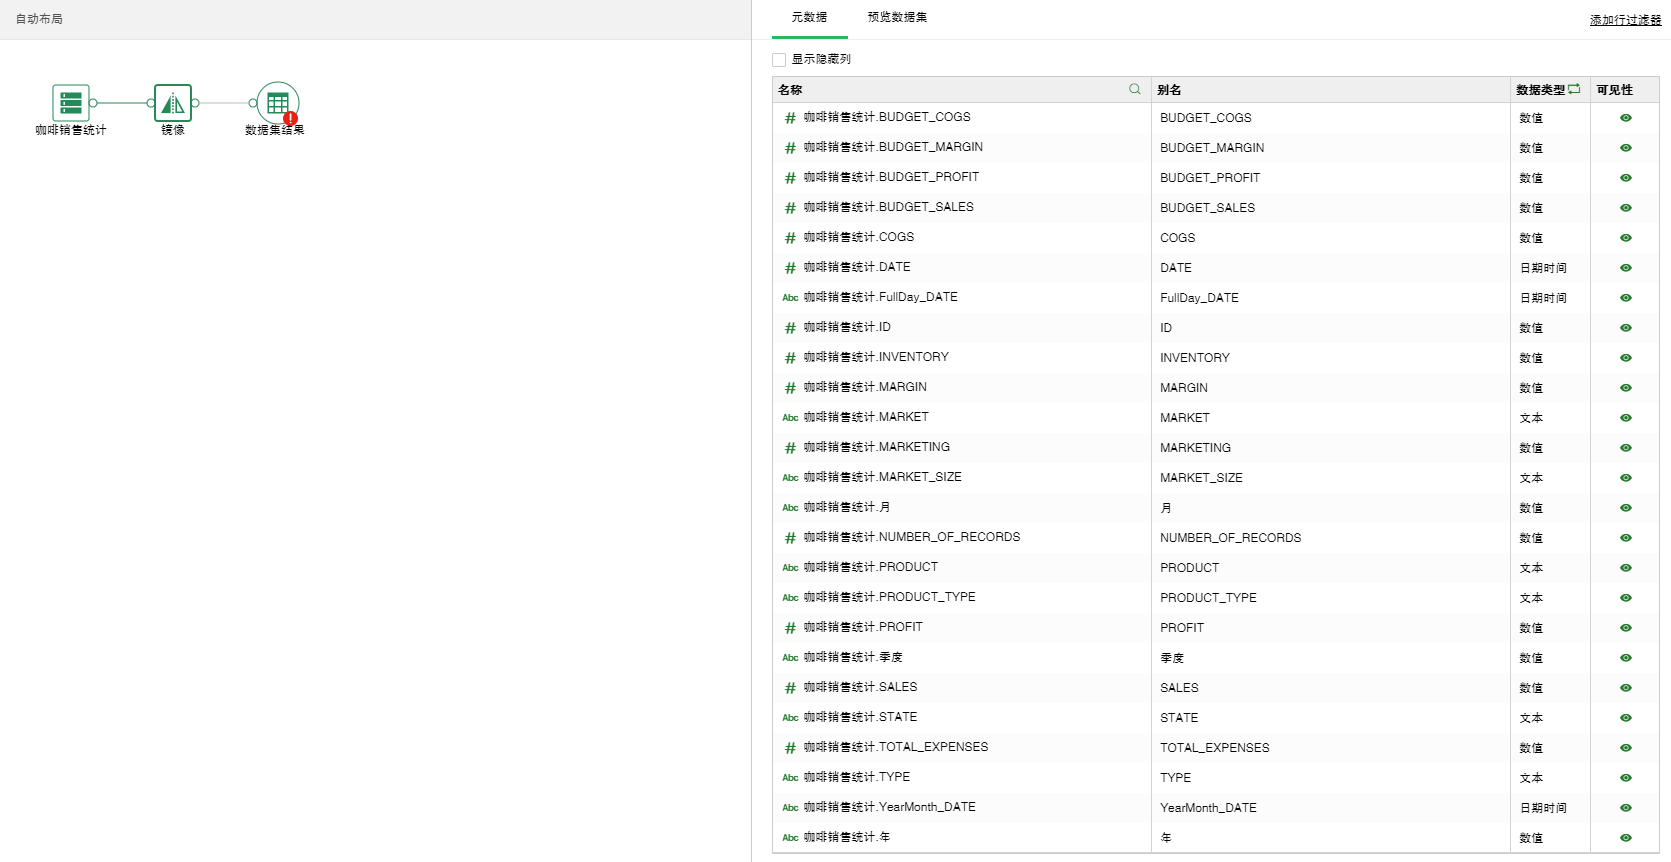Screen dimensions: 1671x862
Task: Select the 镜像 mirror node
Action: click(173, 103)
